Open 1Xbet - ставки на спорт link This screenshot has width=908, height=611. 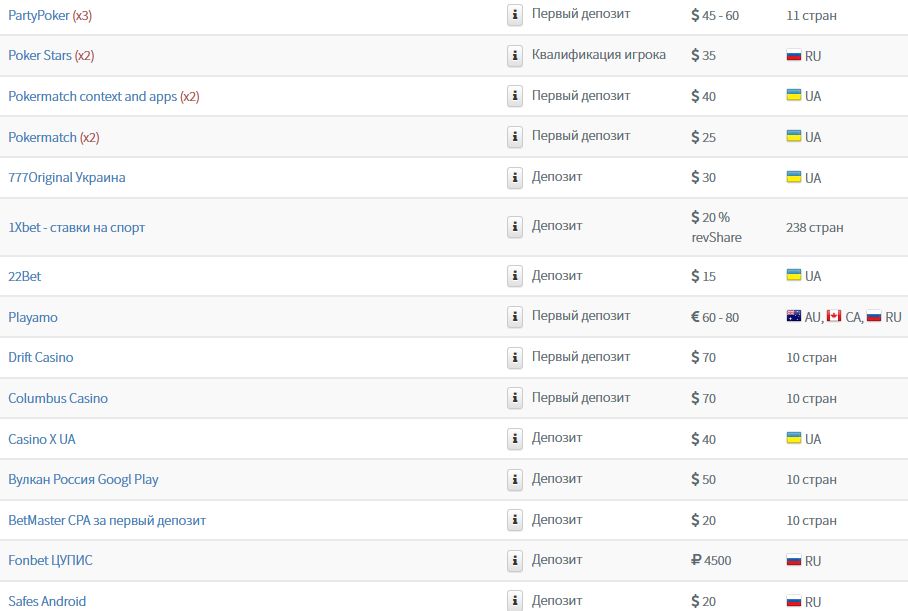coord(76,228)
